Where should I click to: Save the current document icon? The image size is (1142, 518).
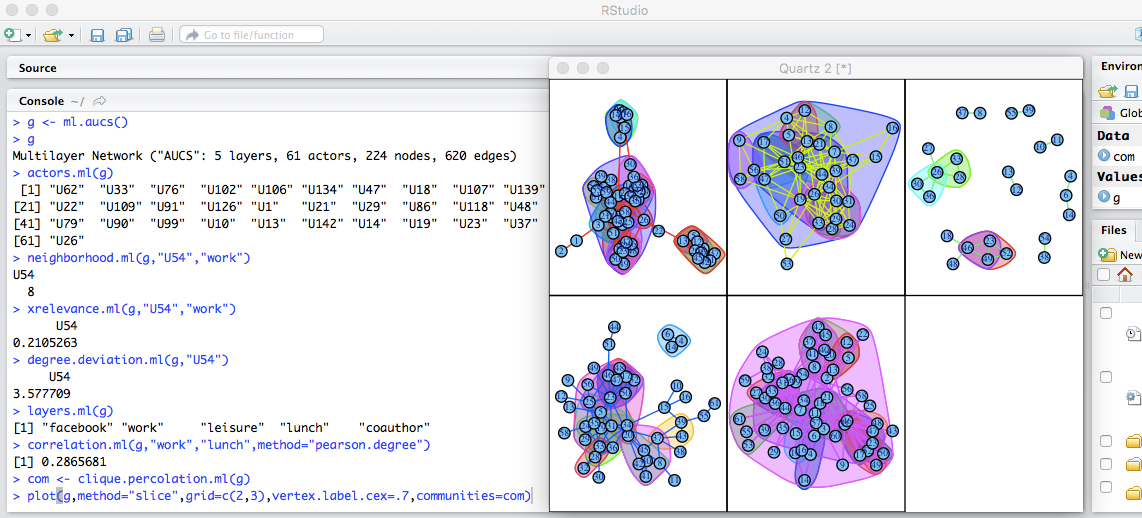point(97,35)
